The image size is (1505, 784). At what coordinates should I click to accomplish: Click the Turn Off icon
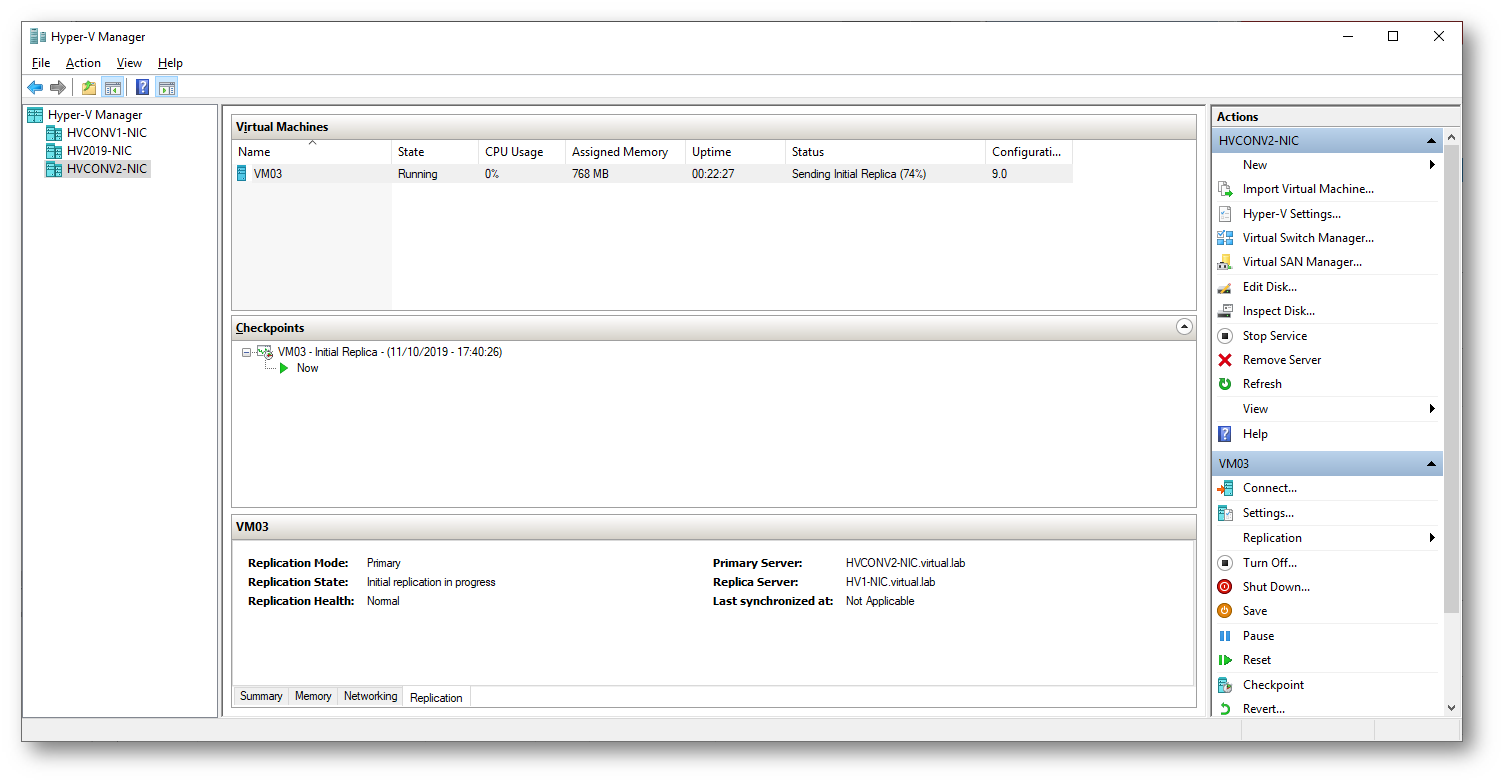pyautogui.click(x=1225, y=563)
